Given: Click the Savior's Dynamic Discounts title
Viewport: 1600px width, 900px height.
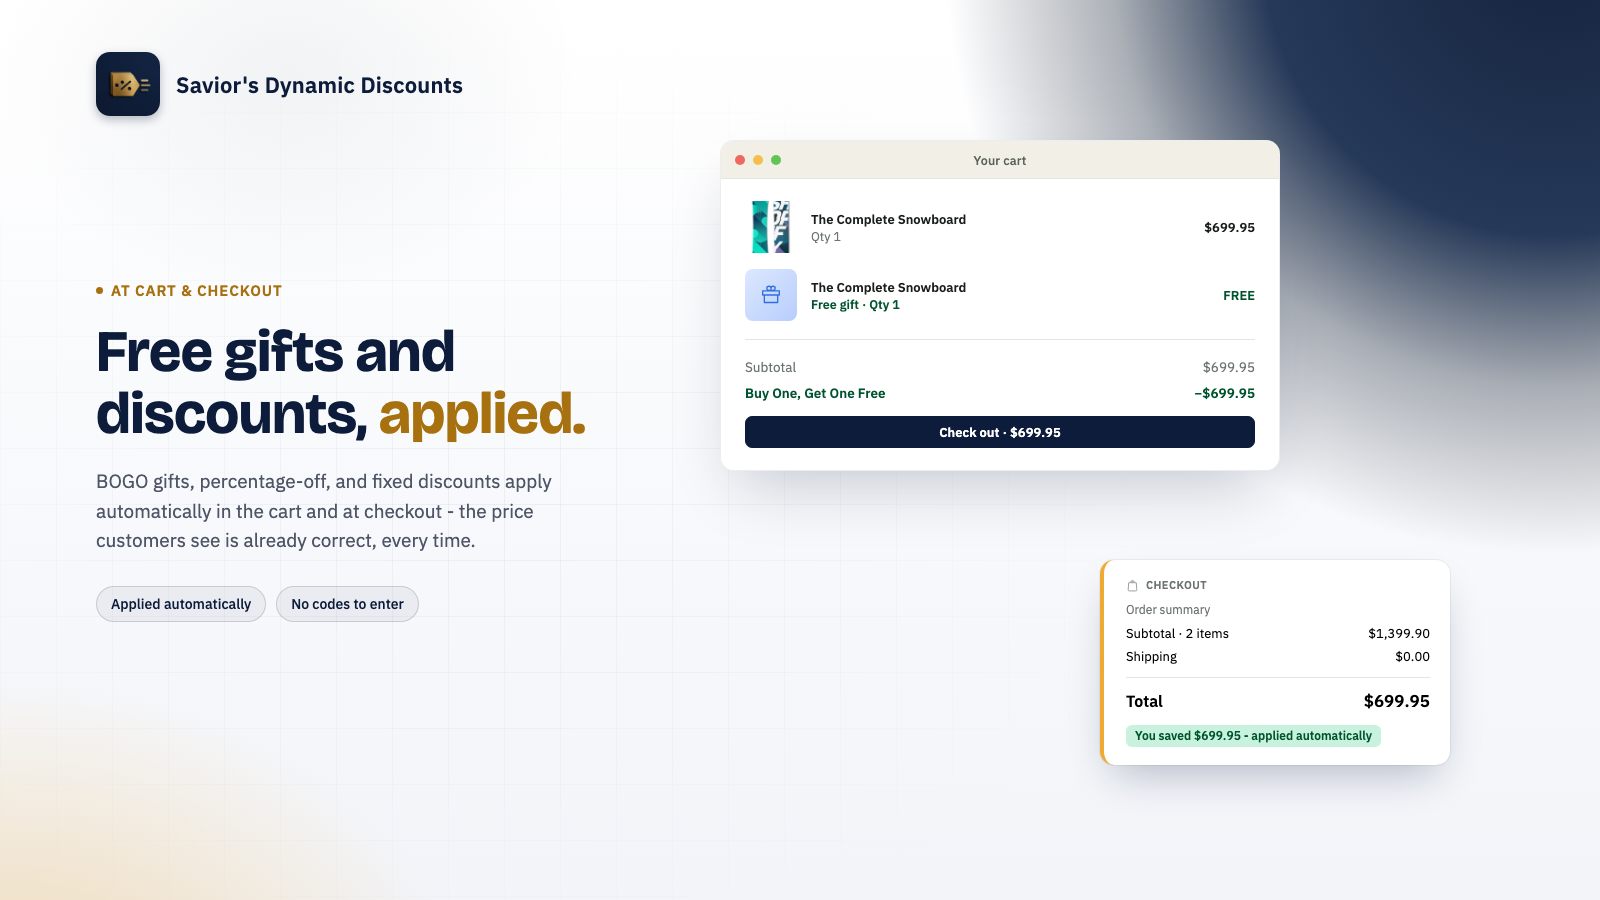Looking at the screenshot, I should 319,86.
